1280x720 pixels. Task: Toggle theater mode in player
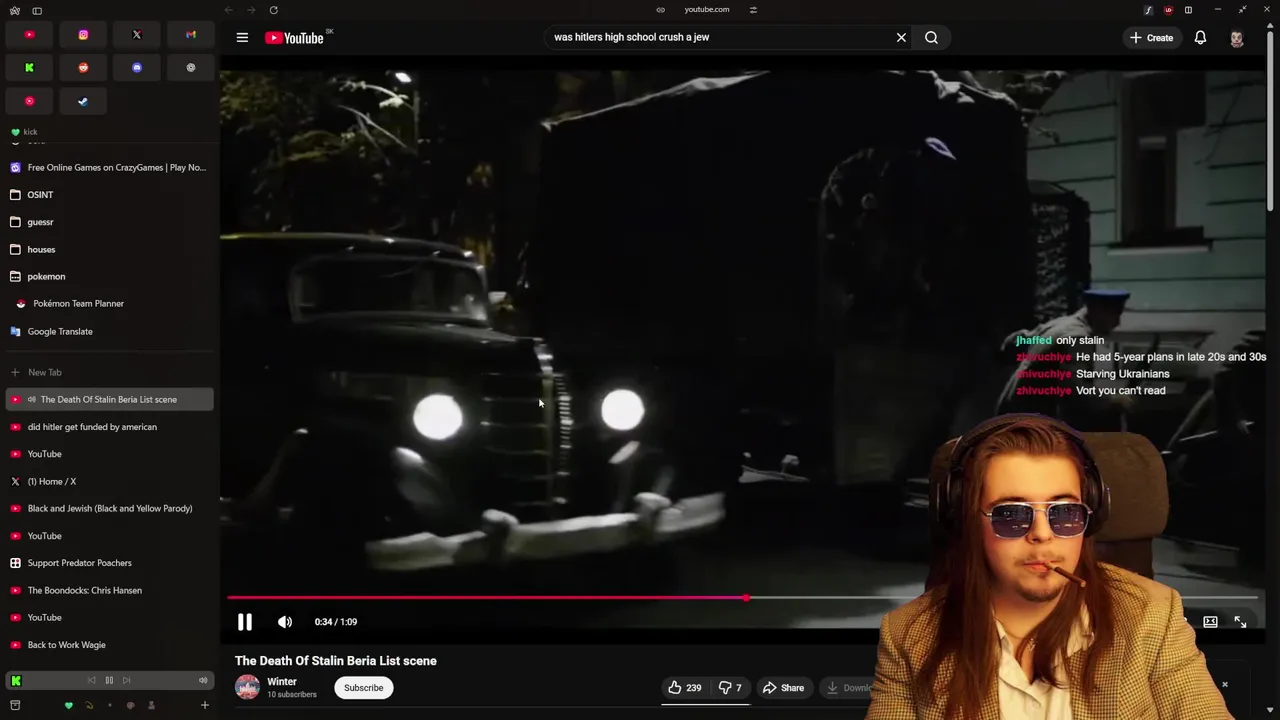point(1210,622)
